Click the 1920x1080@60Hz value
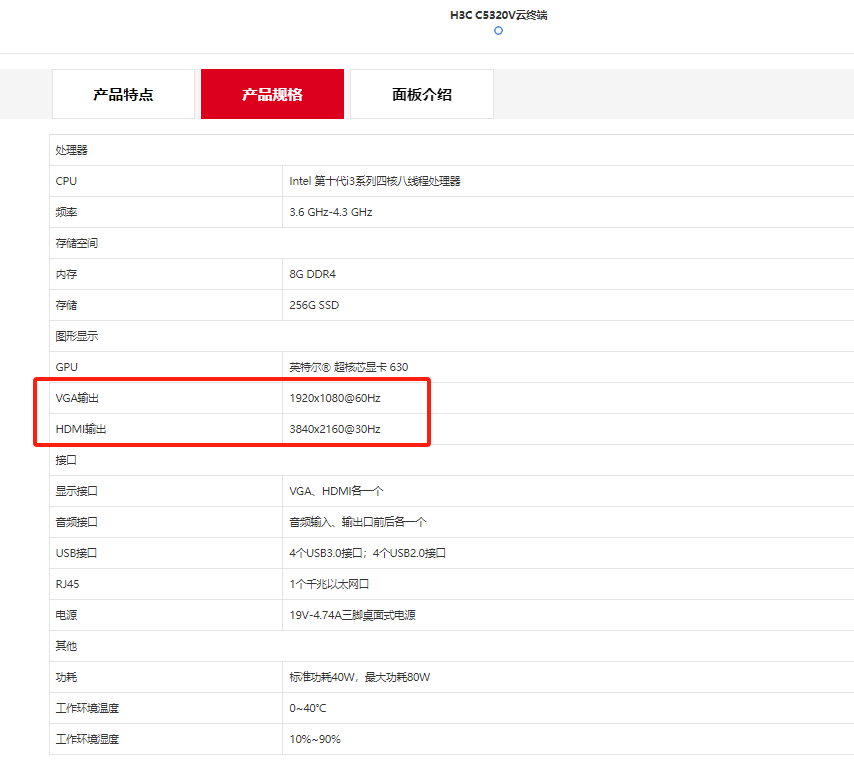The width and height of the screenshot is (854, 766). (335, 398)
